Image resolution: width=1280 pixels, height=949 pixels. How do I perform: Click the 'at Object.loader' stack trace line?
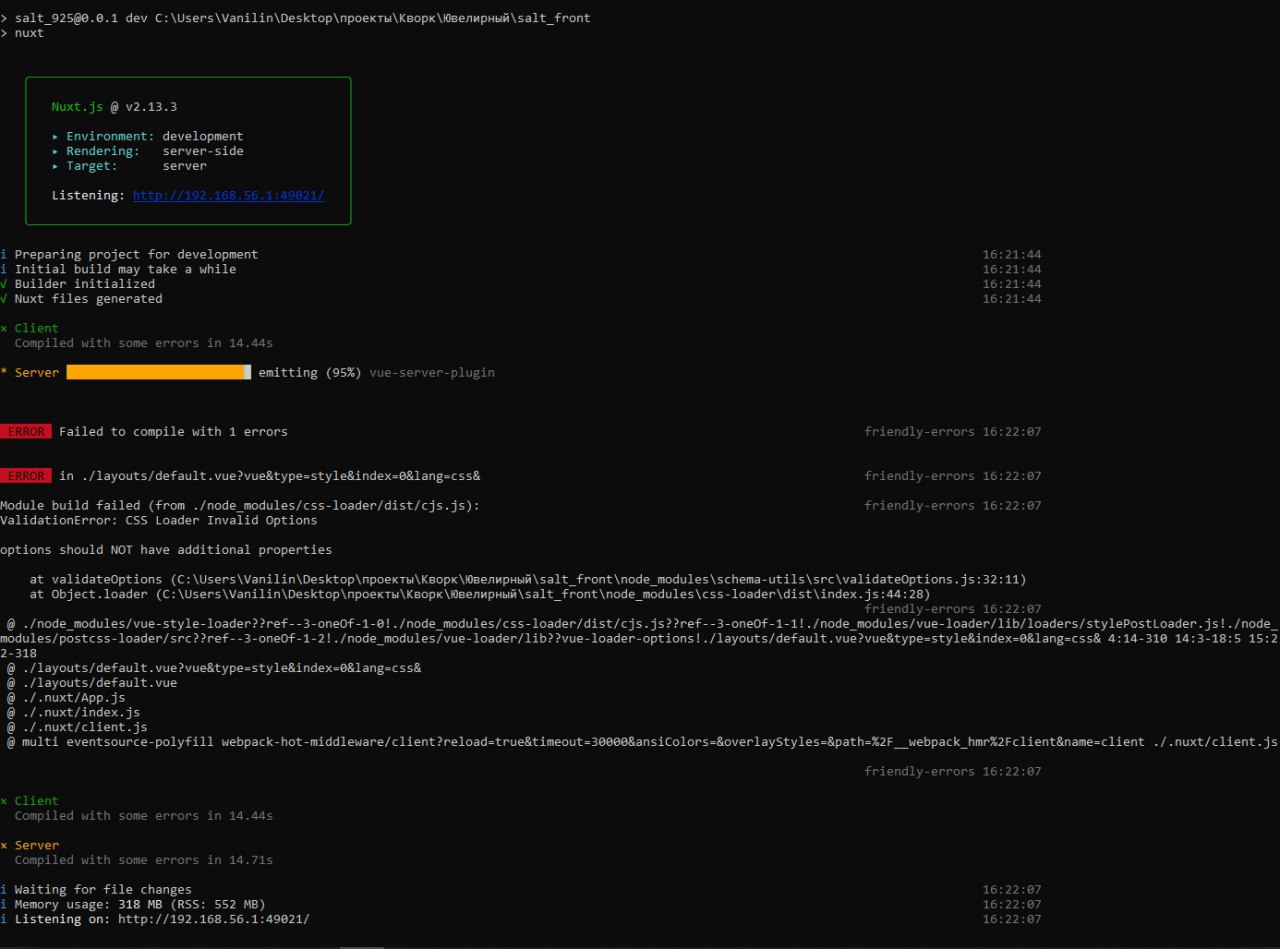pos(480,594)
